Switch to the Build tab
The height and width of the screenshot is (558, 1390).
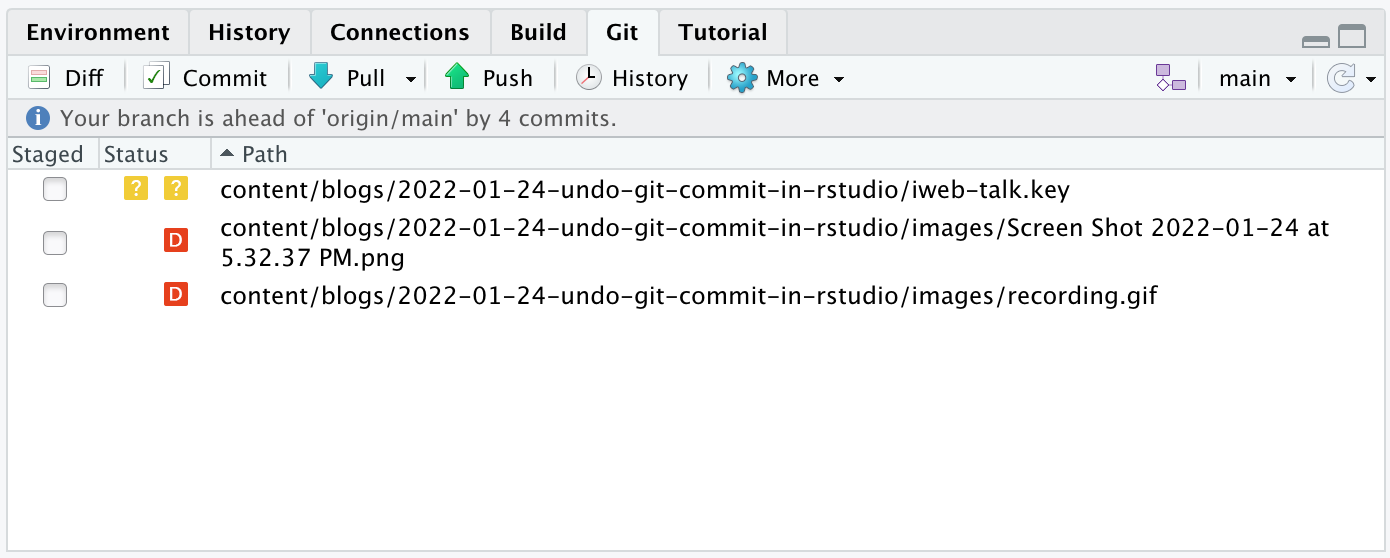538,32
